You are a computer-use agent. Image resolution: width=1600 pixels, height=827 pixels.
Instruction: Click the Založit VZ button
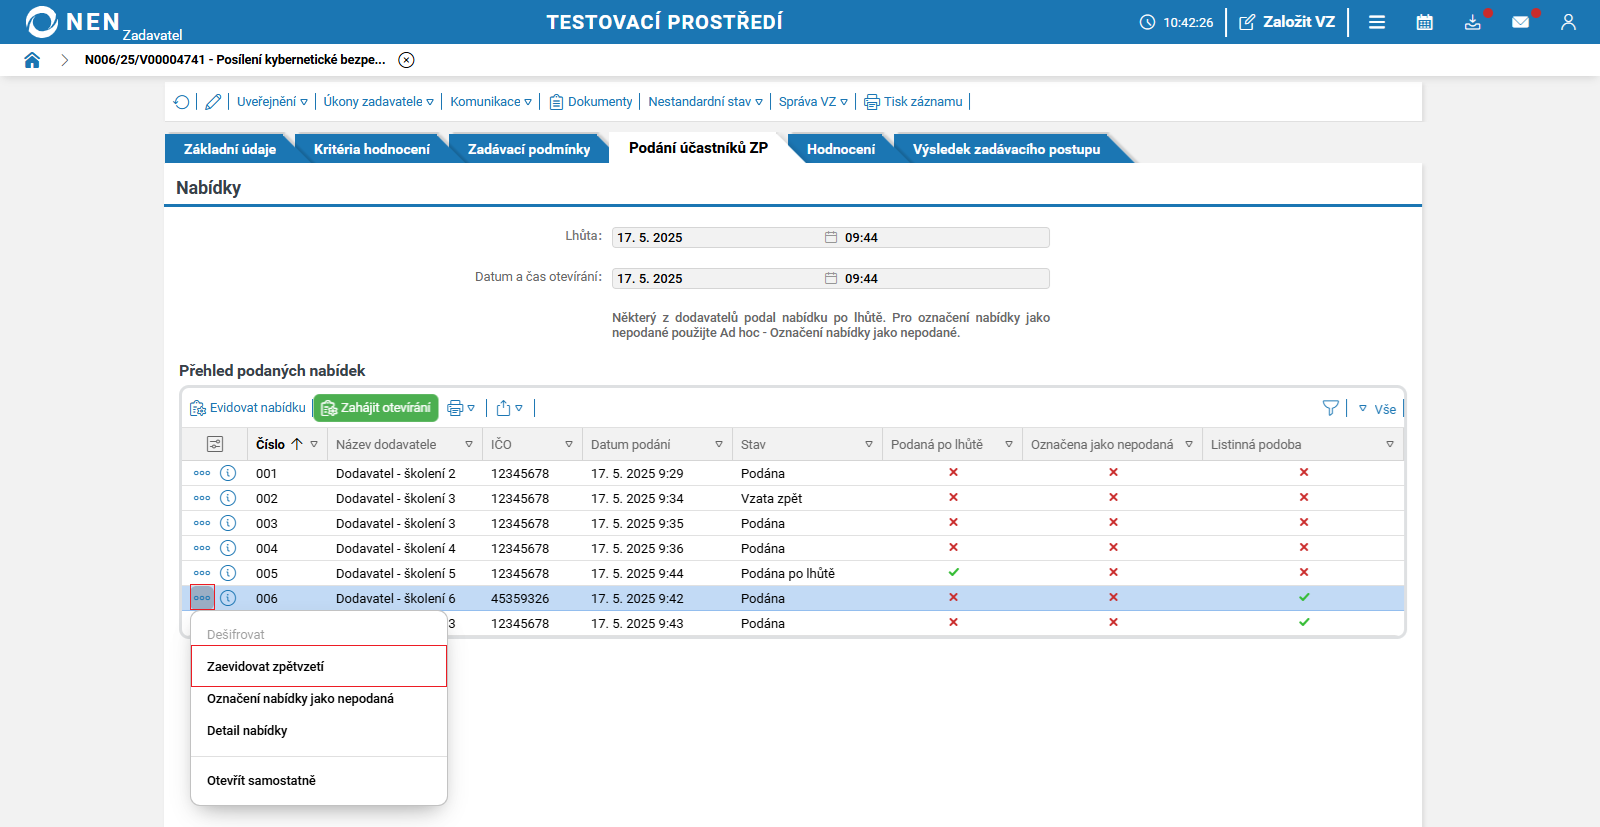click(1287, 22)
